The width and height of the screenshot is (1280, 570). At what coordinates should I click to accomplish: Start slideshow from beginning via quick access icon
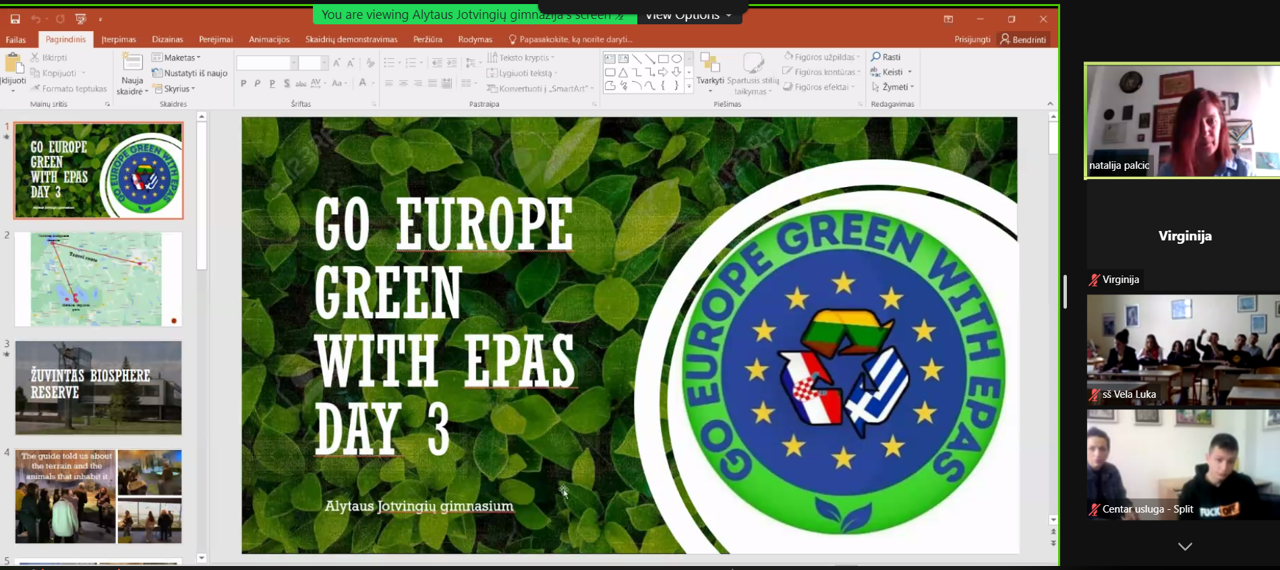point(80,19)
